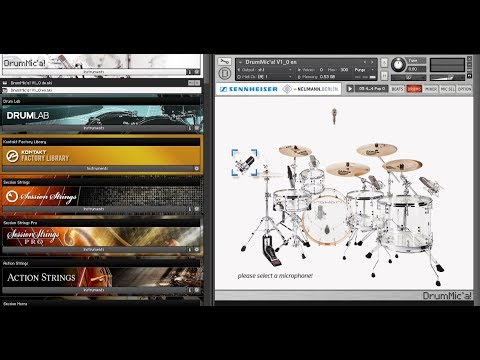Click the gear icon on Session Strings Pro bar
This screenshot has height=360, width=480.
click(197, 249)
